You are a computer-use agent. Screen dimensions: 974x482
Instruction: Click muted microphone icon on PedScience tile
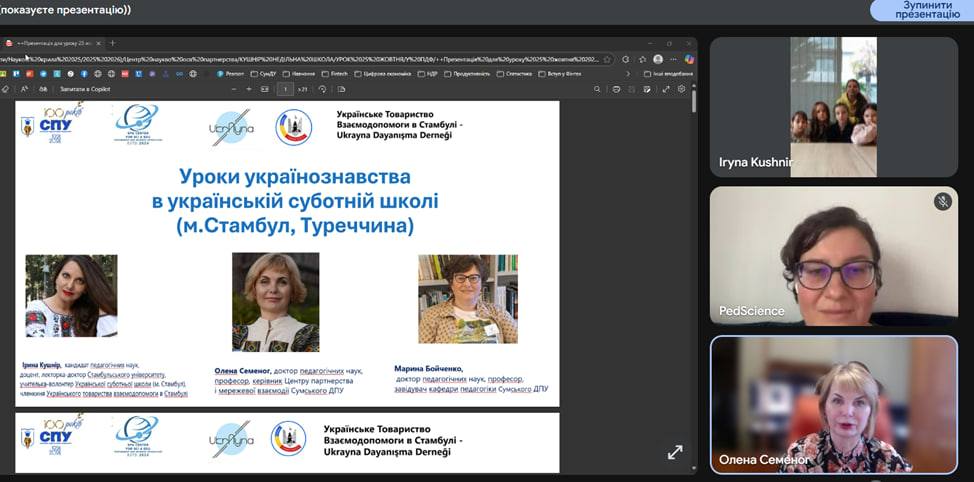tap(942, 202)
